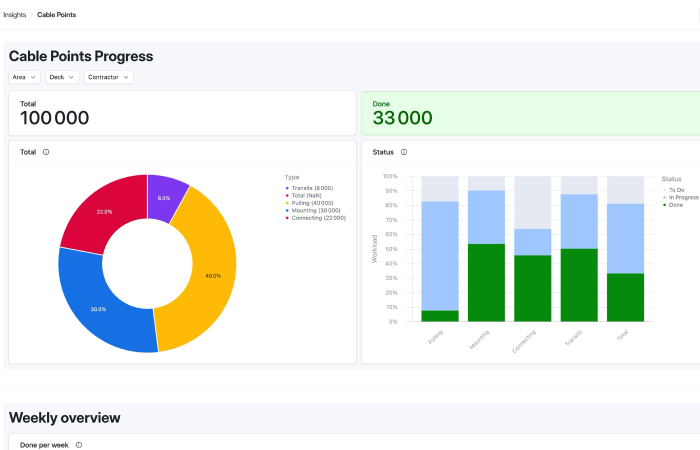Open the Contractor filter dropdown
Viewport: 700px width, 450px height.
[108, 77]
